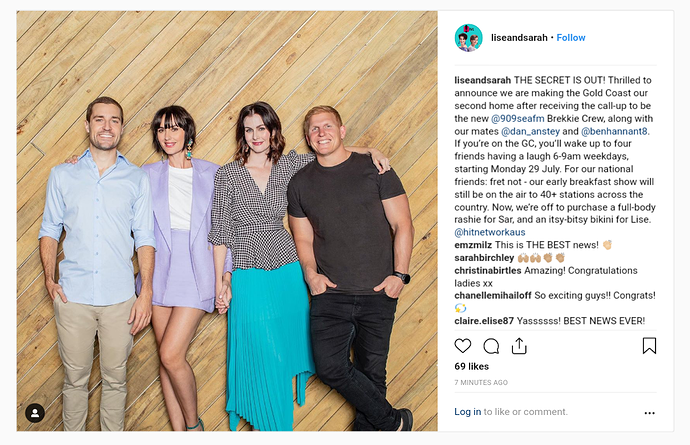View list of 69 likes
Viewport: 690px width, 445px height.
tap(472, 366)
